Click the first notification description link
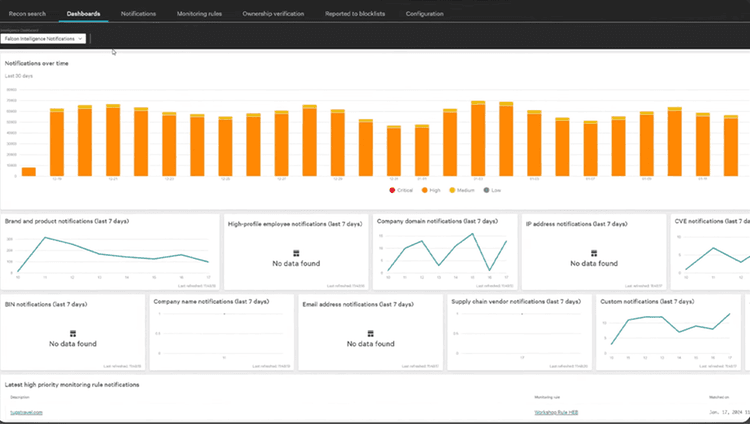The width and height of the screenshot is (750, 424). pos(25,411)
